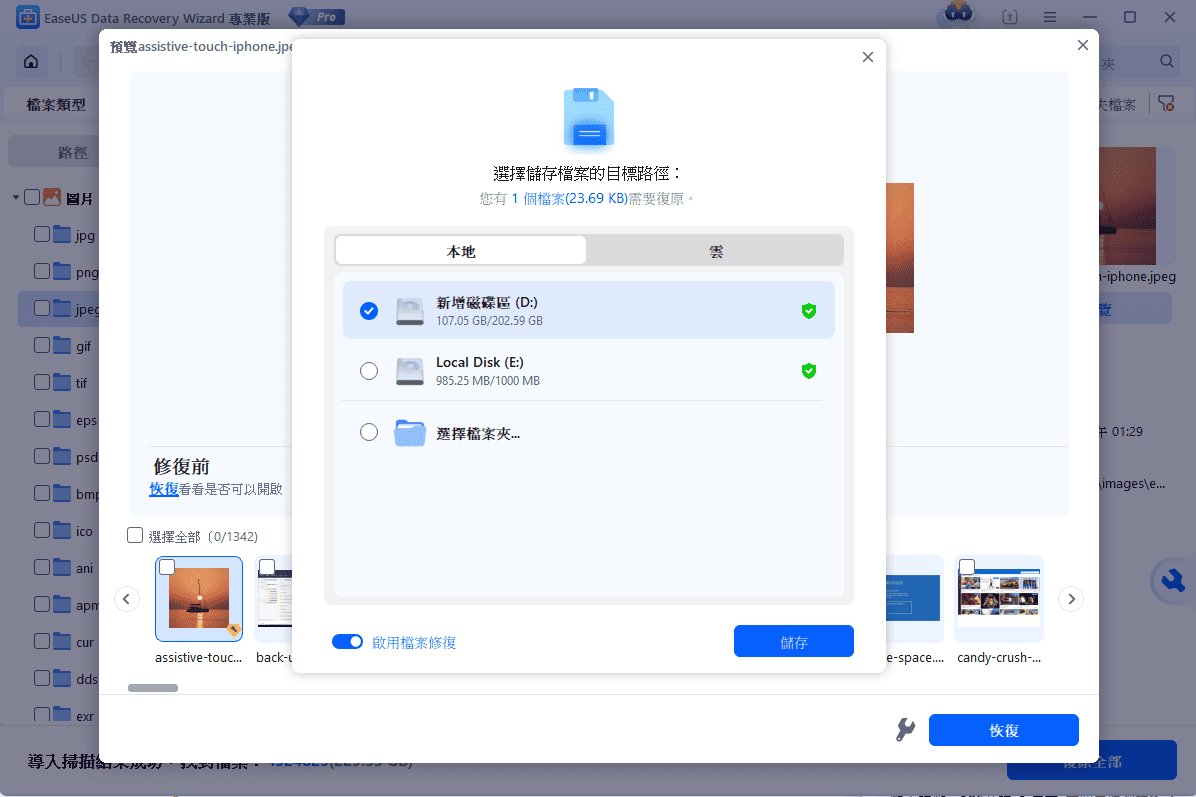Click the Home icon in main window
Image resolution: width=1196 pixels, height=797 pixels.
tap(31, 61)
